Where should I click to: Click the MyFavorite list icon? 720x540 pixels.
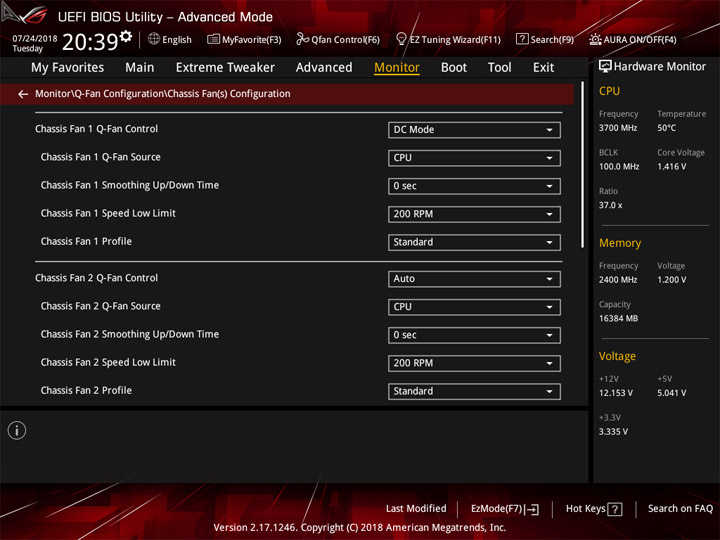[x=213, y=39]
